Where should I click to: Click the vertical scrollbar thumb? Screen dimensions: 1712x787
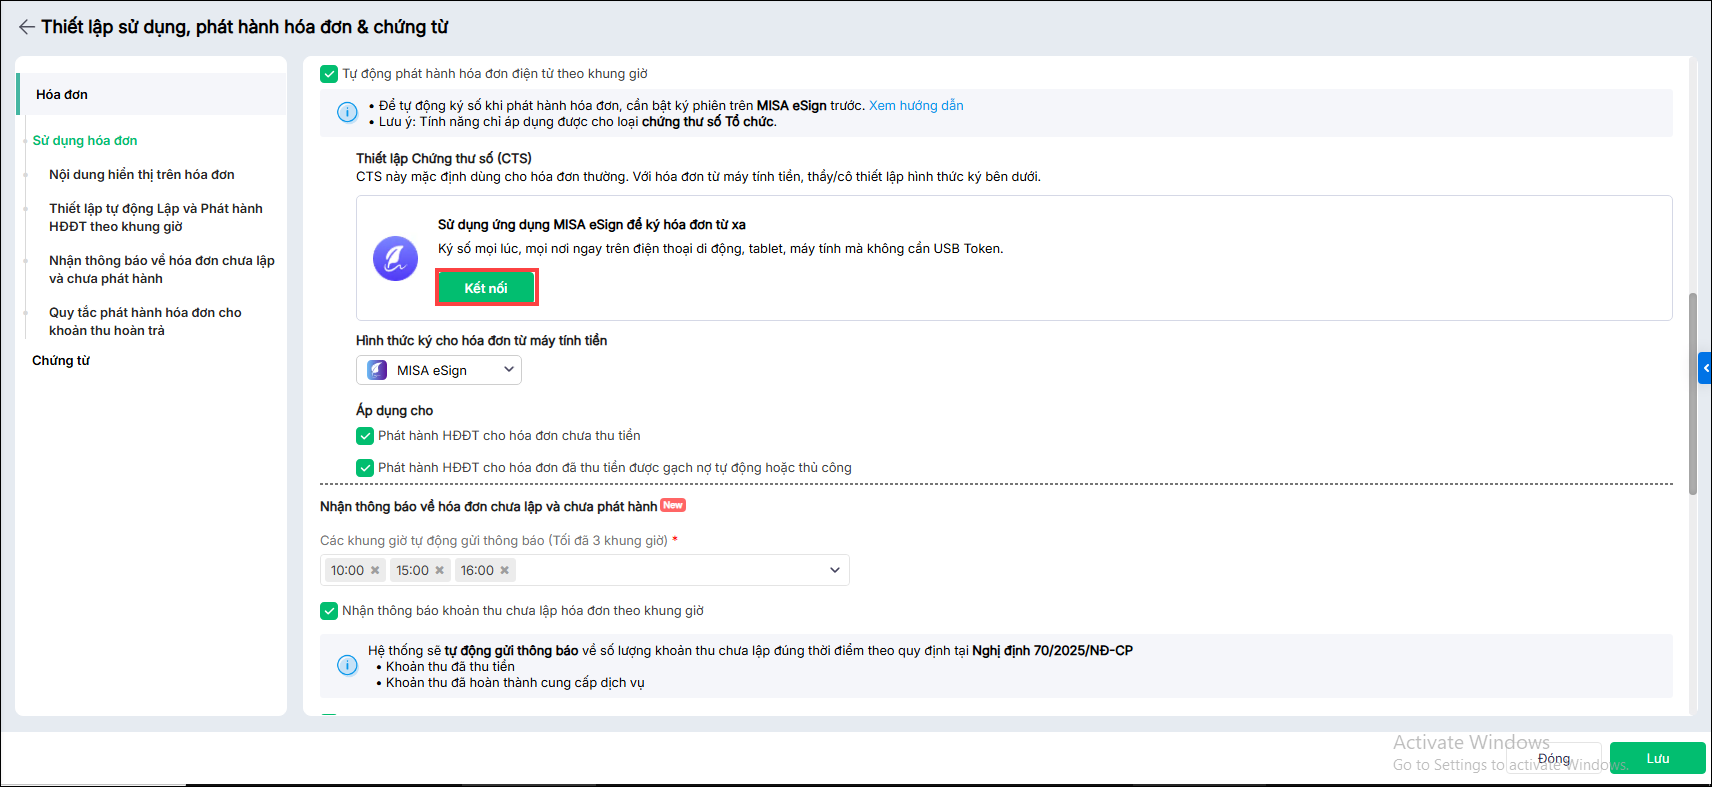click(x=1692, y=393)
